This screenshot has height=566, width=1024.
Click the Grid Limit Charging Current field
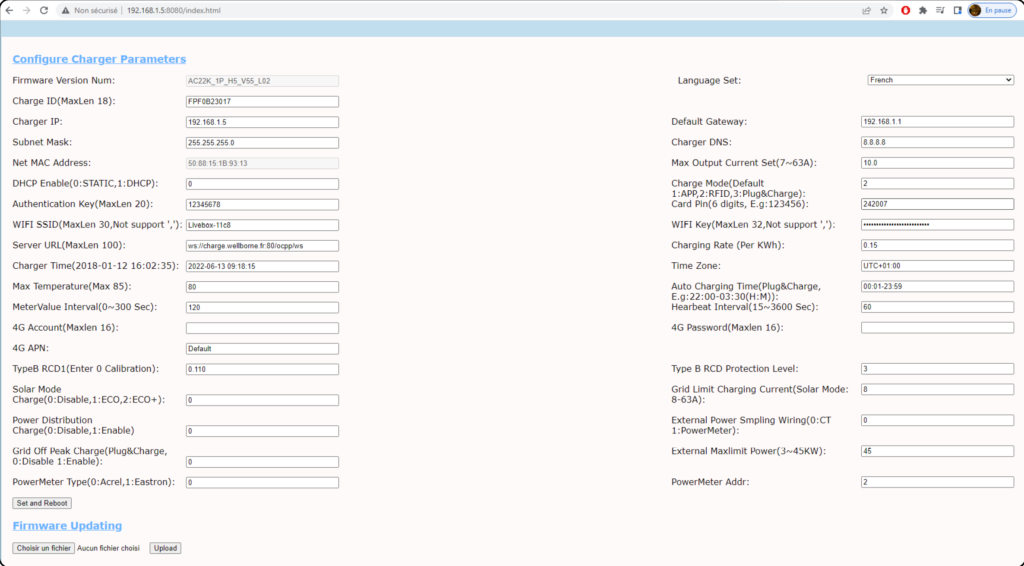click(937, 389)
